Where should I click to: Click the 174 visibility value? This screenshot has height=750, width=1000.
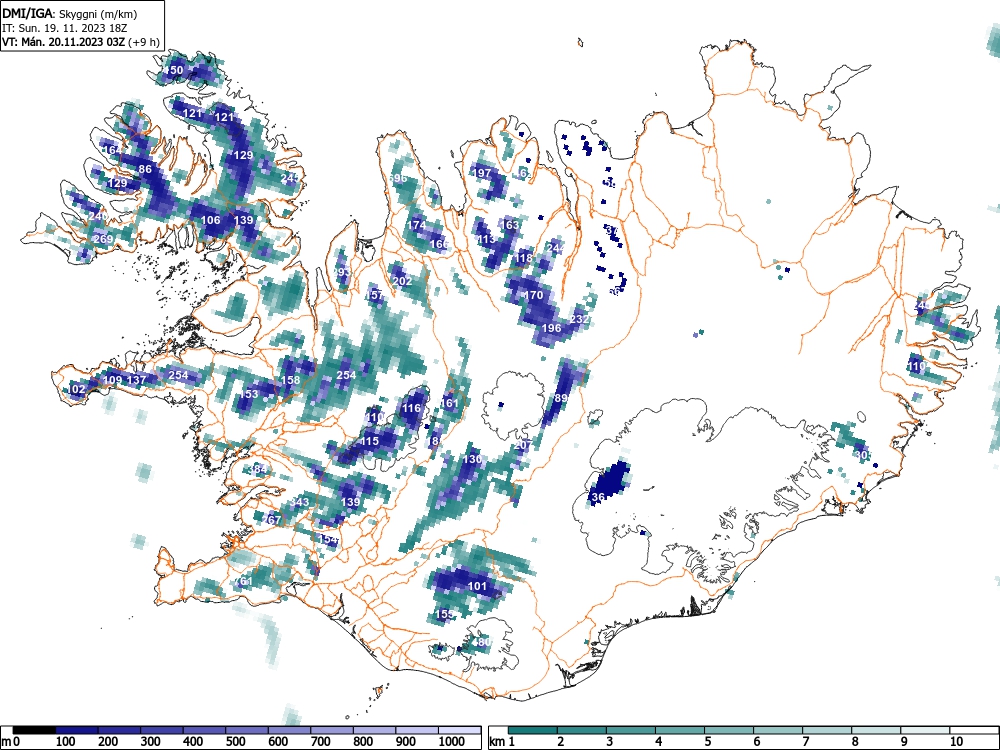416,225
